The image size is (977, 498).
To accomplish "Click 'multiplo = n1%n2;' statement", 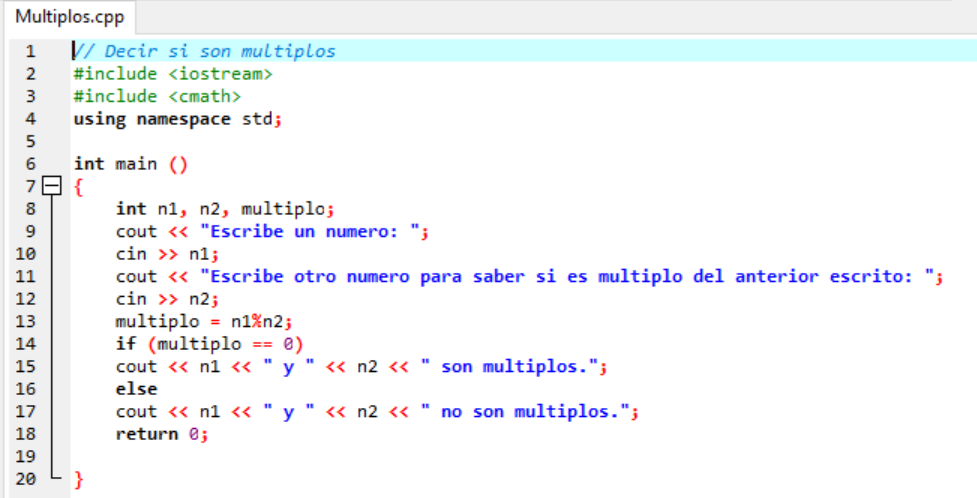I will [x=204, y=322].
